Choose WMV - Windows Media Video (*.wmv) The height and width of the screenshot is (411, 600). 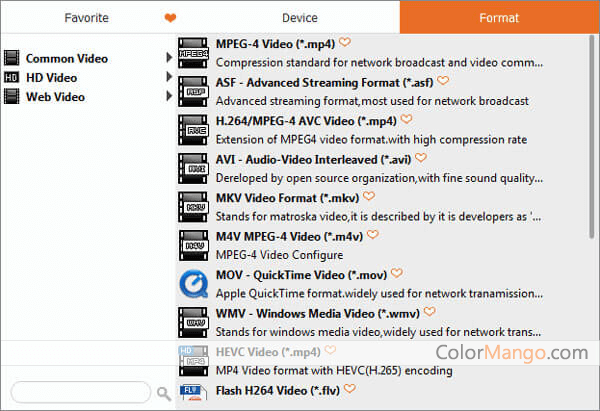pyautogui.click(x=318, y=314)
